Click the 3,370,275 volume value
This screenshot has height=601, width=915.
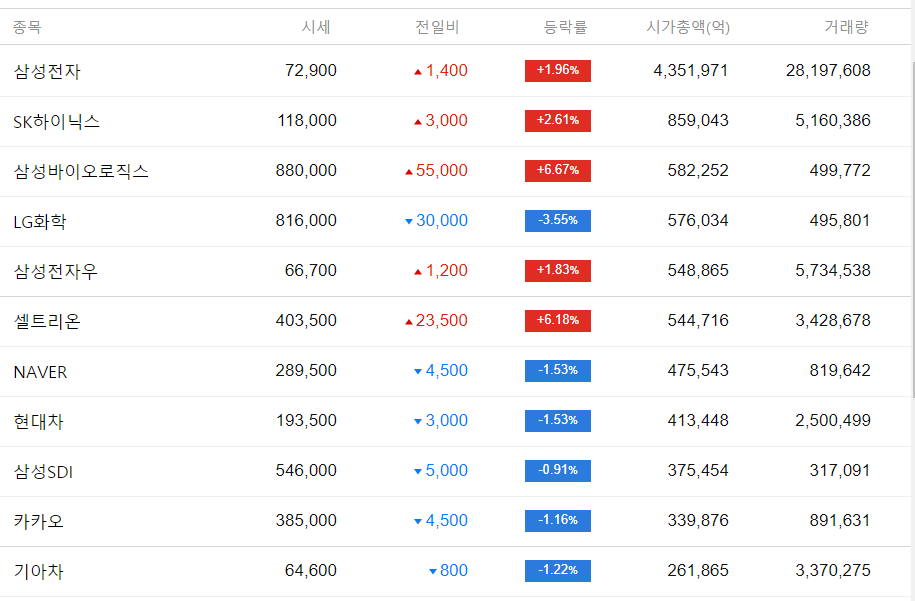click(833, 571)
